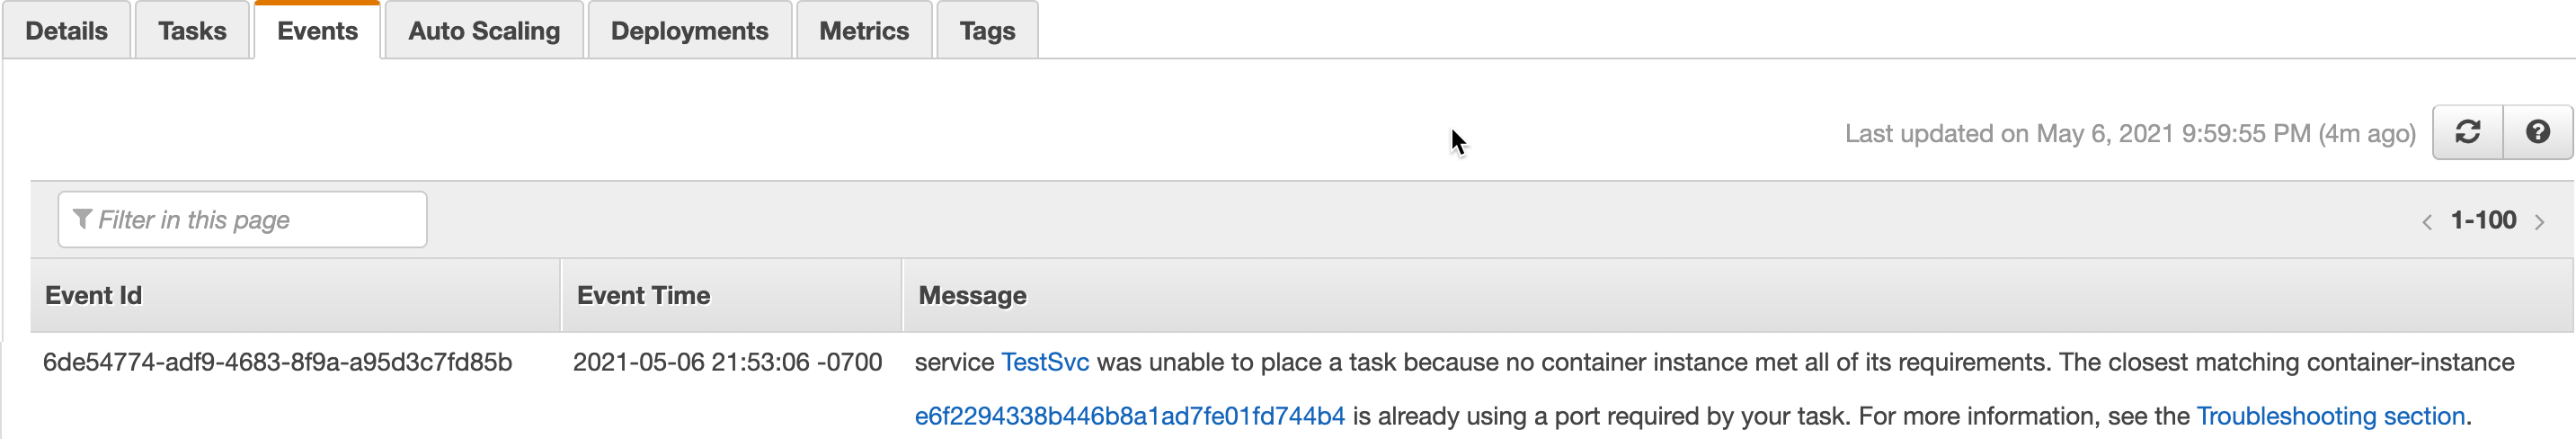Open the Tasks tab
The height and width of the screenshot is (439, 2576).
point(192,31)
